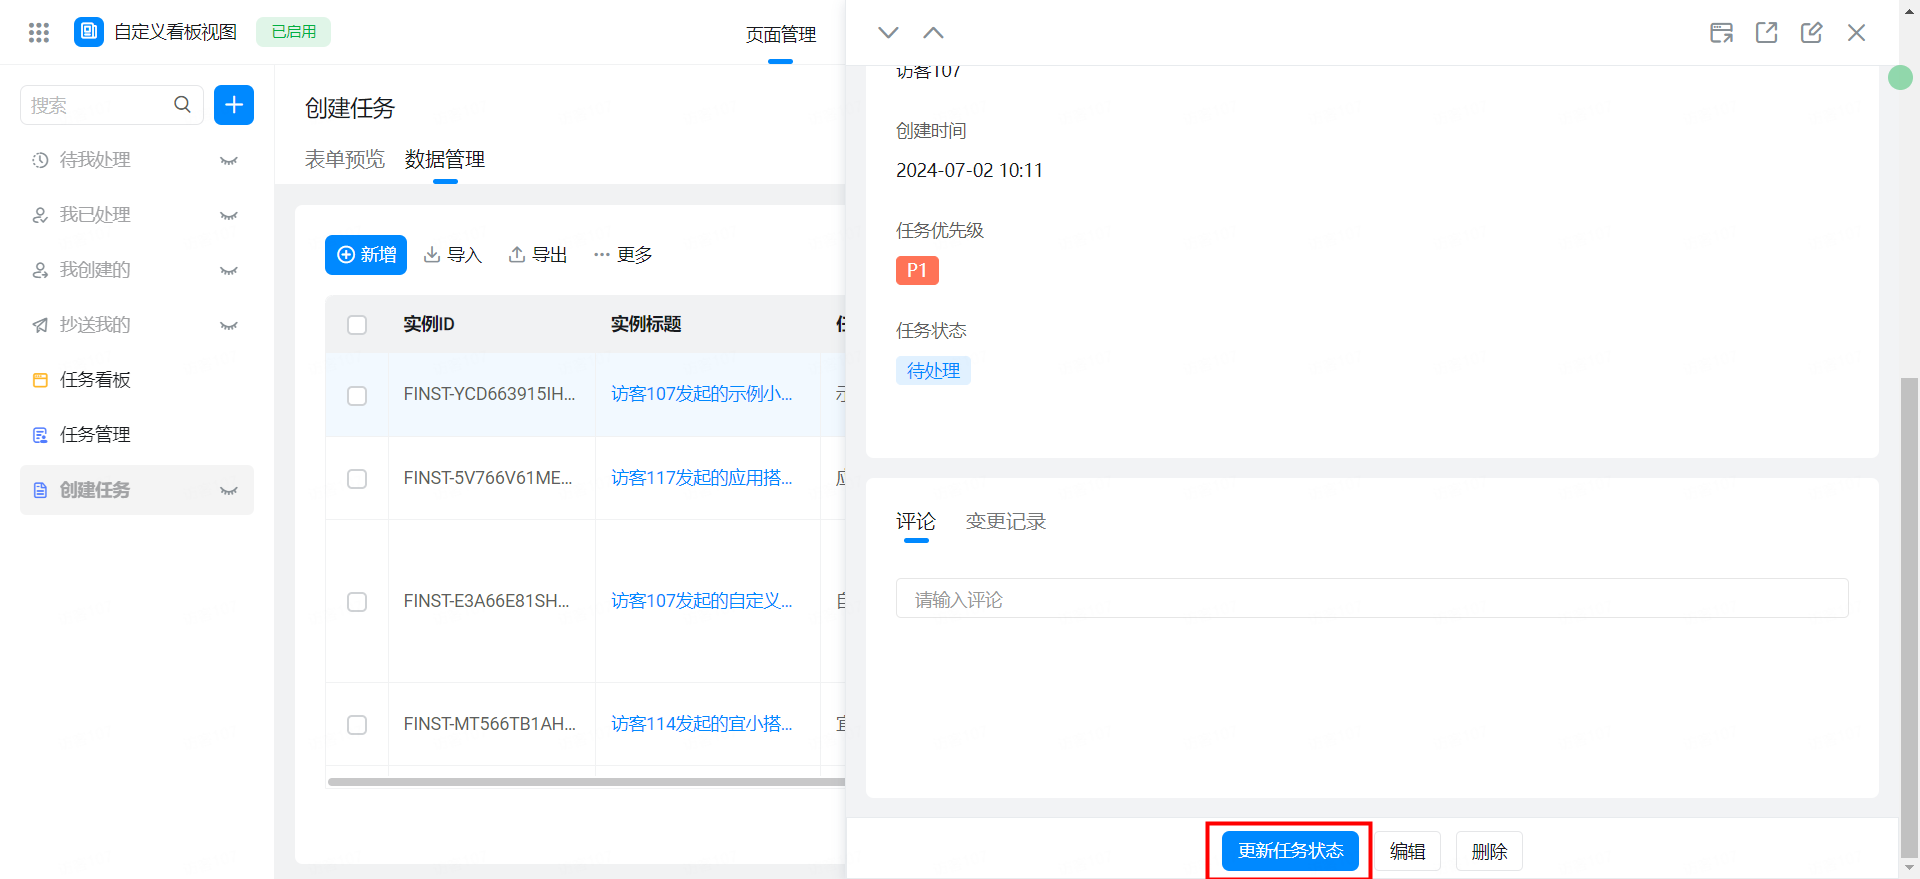Image resolution: width=1920 pixels, height=879 pixels.
Task: Go to previous record with up chevron
Action: (x=933, y=33)
